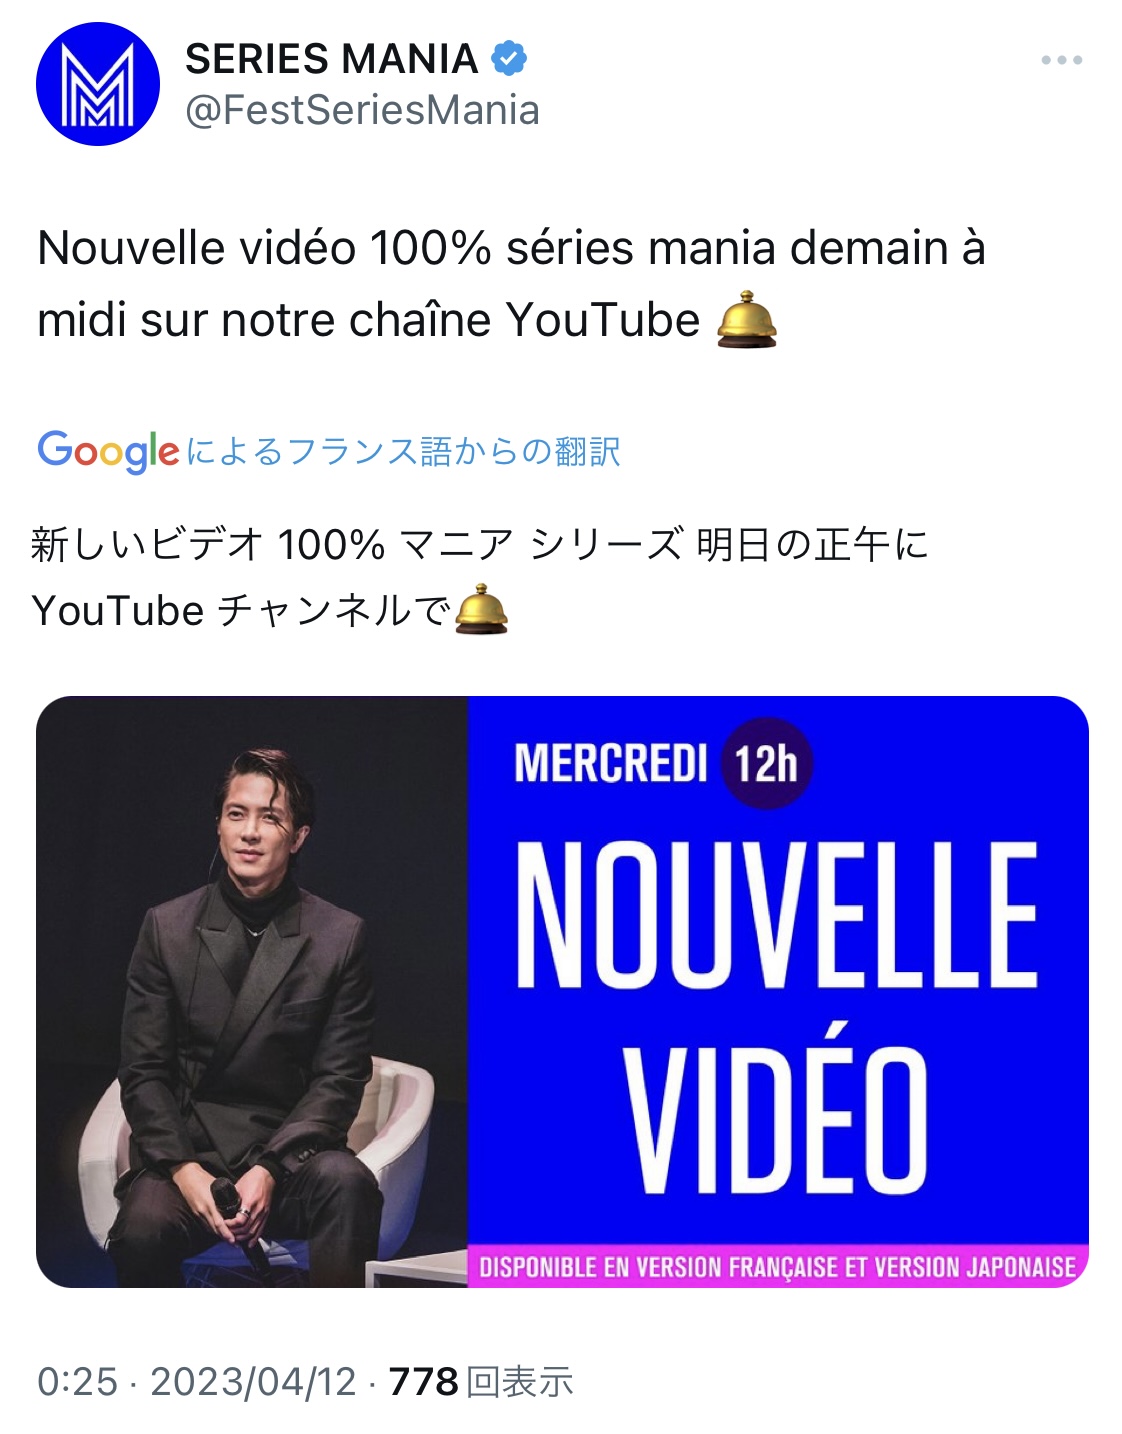This screenshot has height=1434, width=1122.
Task: Open the three-dot more options menu
Action: (1061, 60)
